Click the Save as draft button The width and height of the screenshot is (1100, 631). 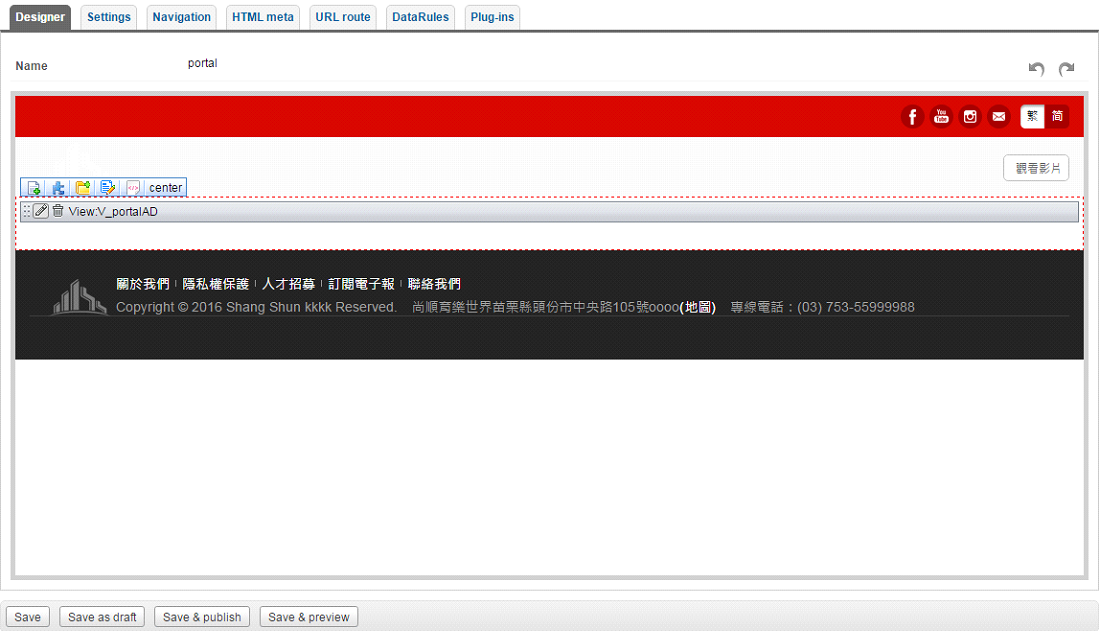pos(102,617)
